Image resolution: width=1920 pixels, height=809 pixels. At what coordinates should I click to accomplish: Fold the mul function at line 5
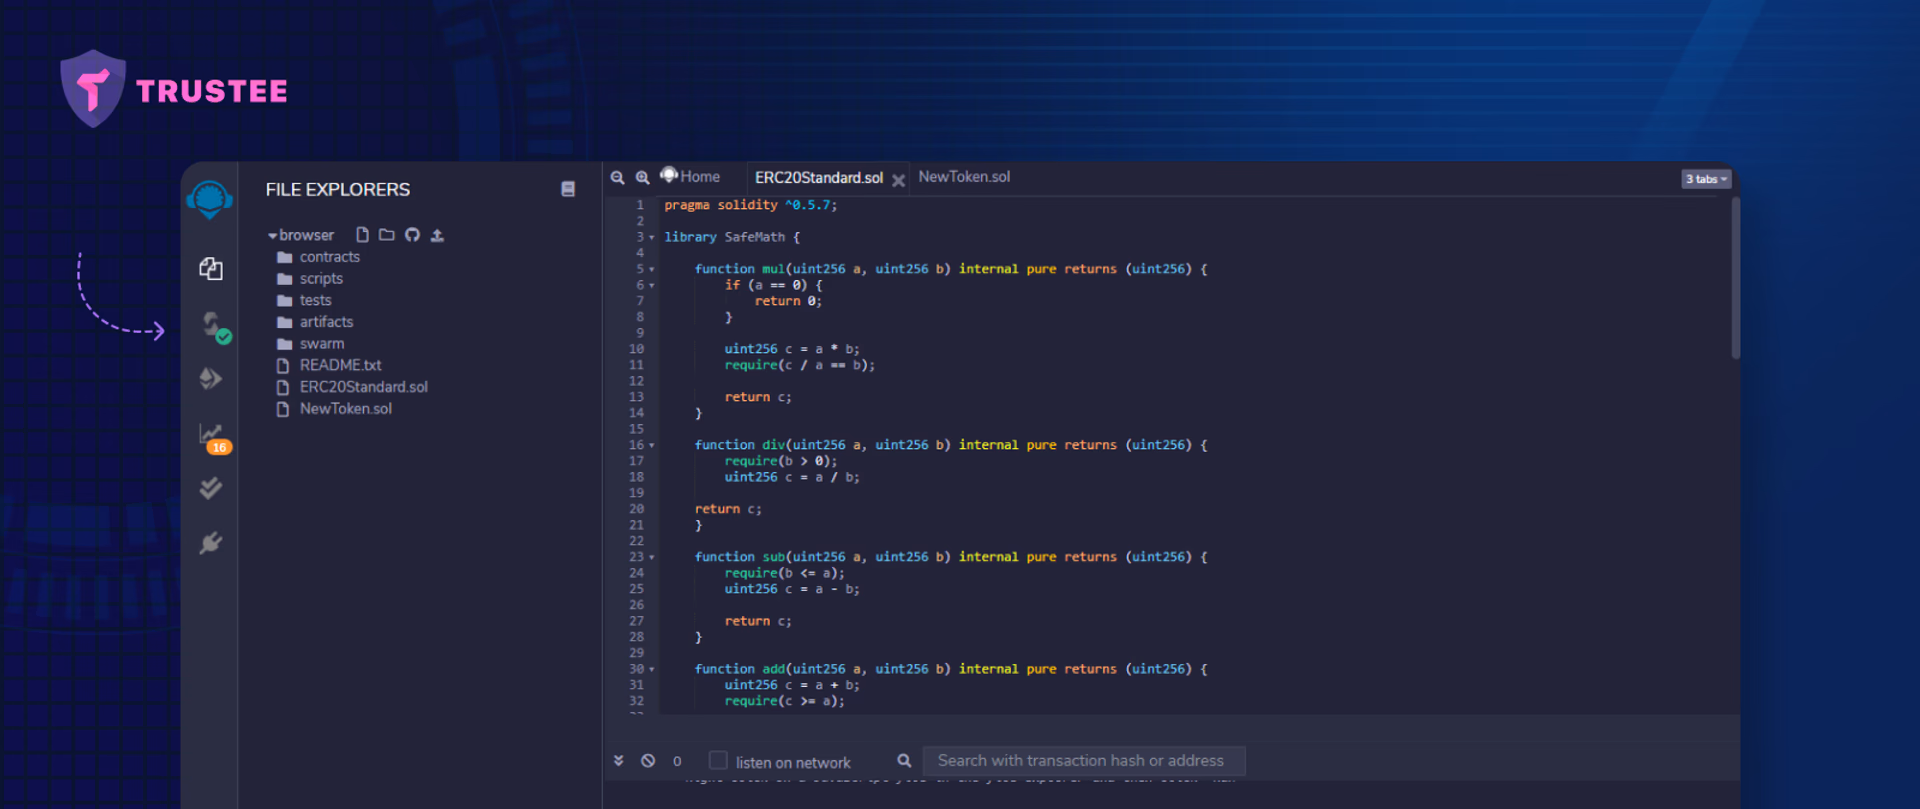point(652,270)
